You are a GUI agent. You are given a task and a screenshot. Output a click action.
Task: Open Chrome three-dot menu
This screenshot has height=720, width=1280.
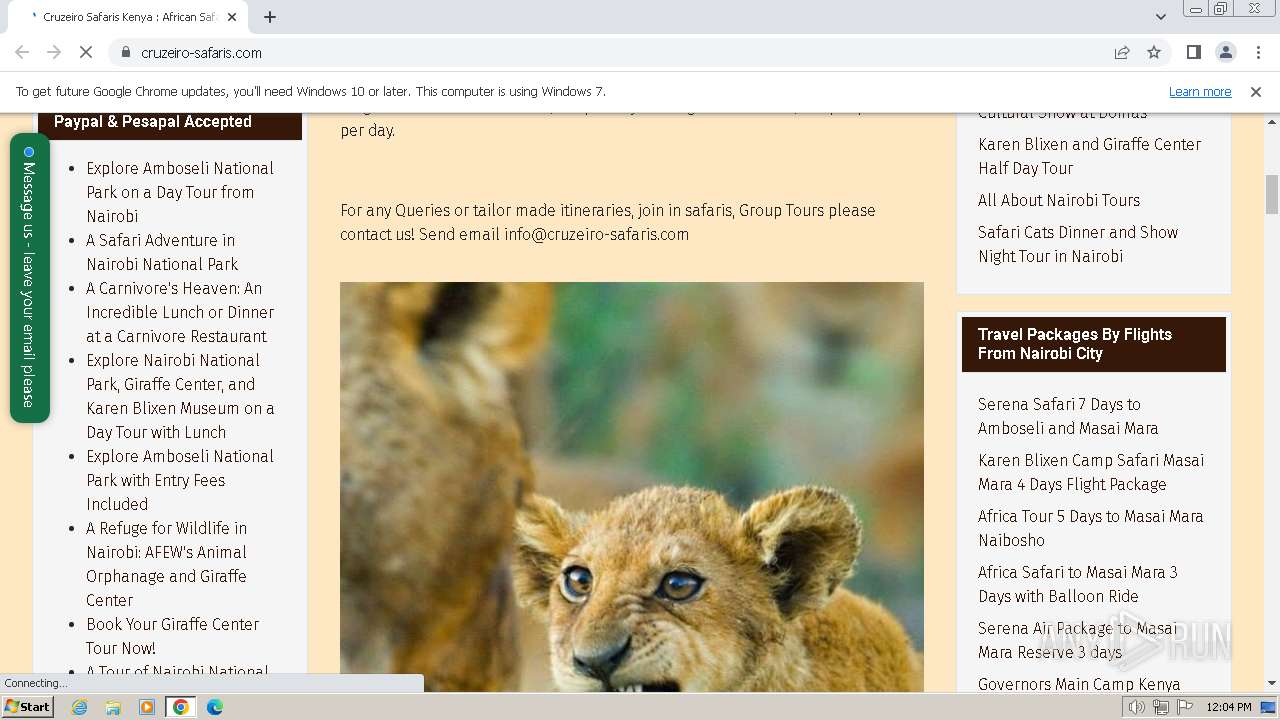(1257, 52)
